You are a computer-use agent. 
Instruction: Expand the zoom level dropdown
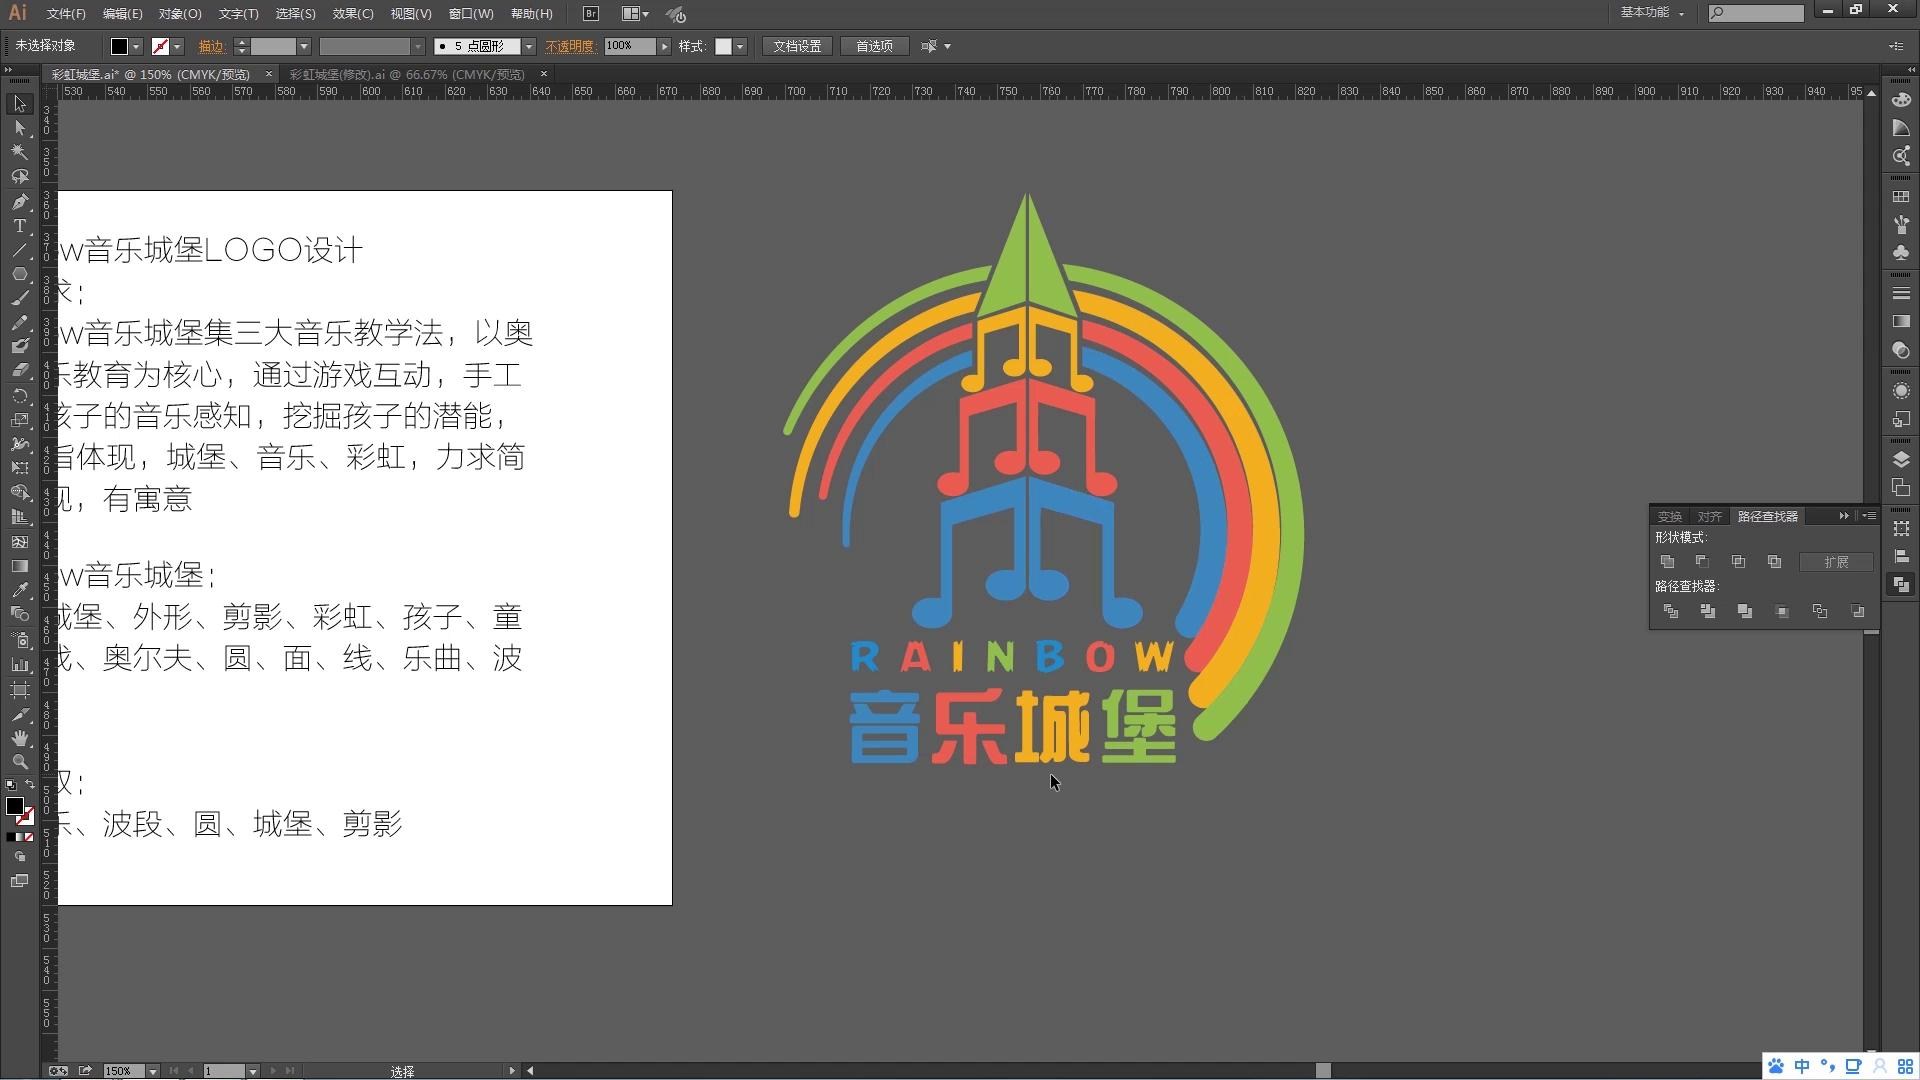coord(153,1071)
